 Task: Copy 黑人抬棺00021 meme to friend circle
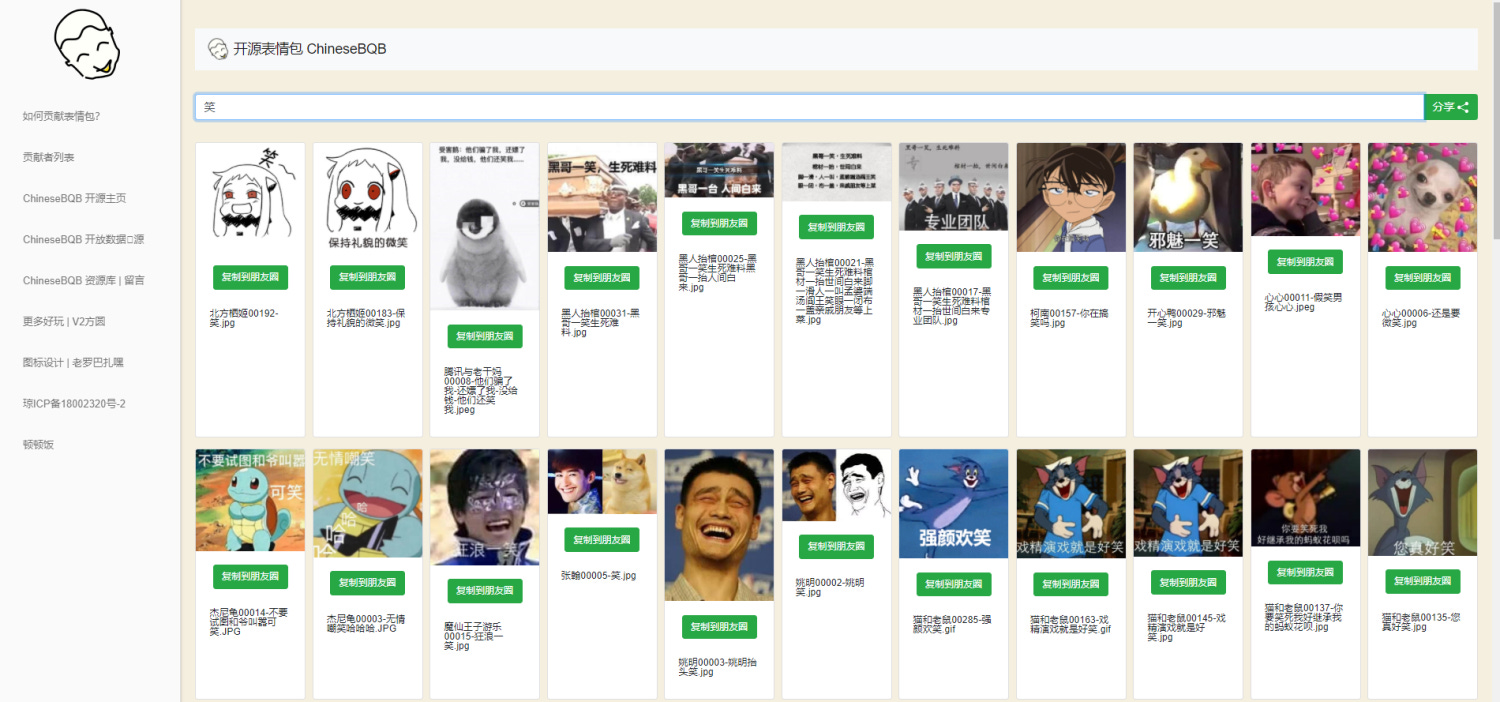click(x=836, y=226)
